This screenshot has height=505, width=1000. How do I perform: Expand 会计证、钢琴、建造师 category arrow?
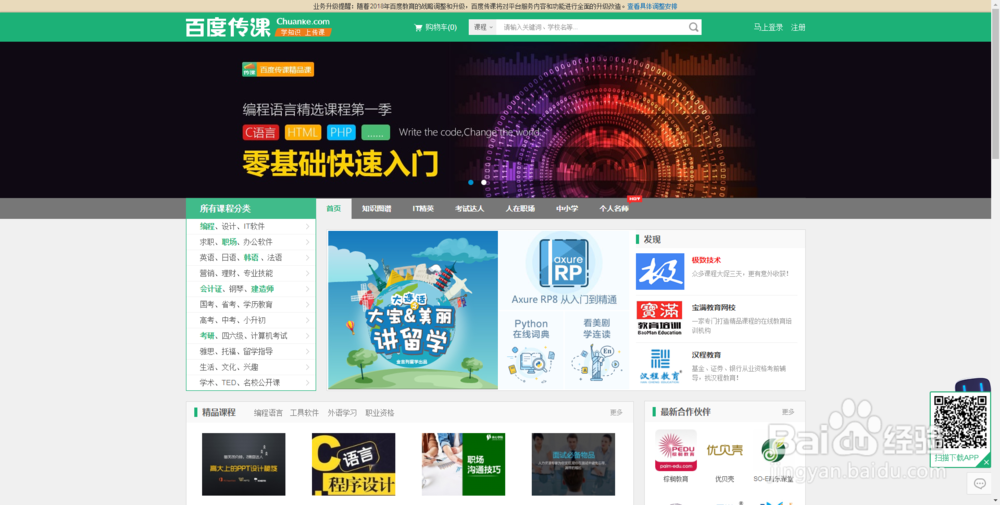pyautogui.click(x=307, y=289)
